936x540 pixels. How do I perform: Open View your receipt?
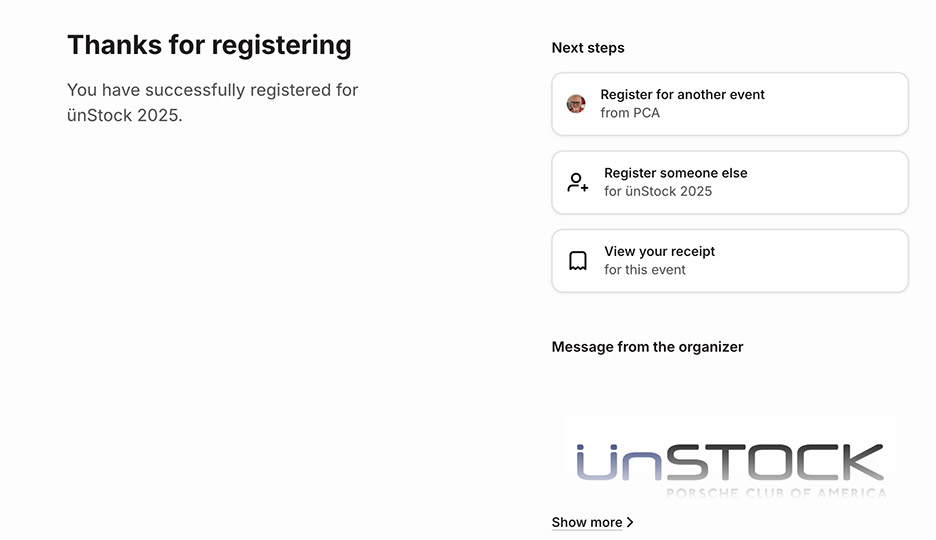tap(659, 252)
